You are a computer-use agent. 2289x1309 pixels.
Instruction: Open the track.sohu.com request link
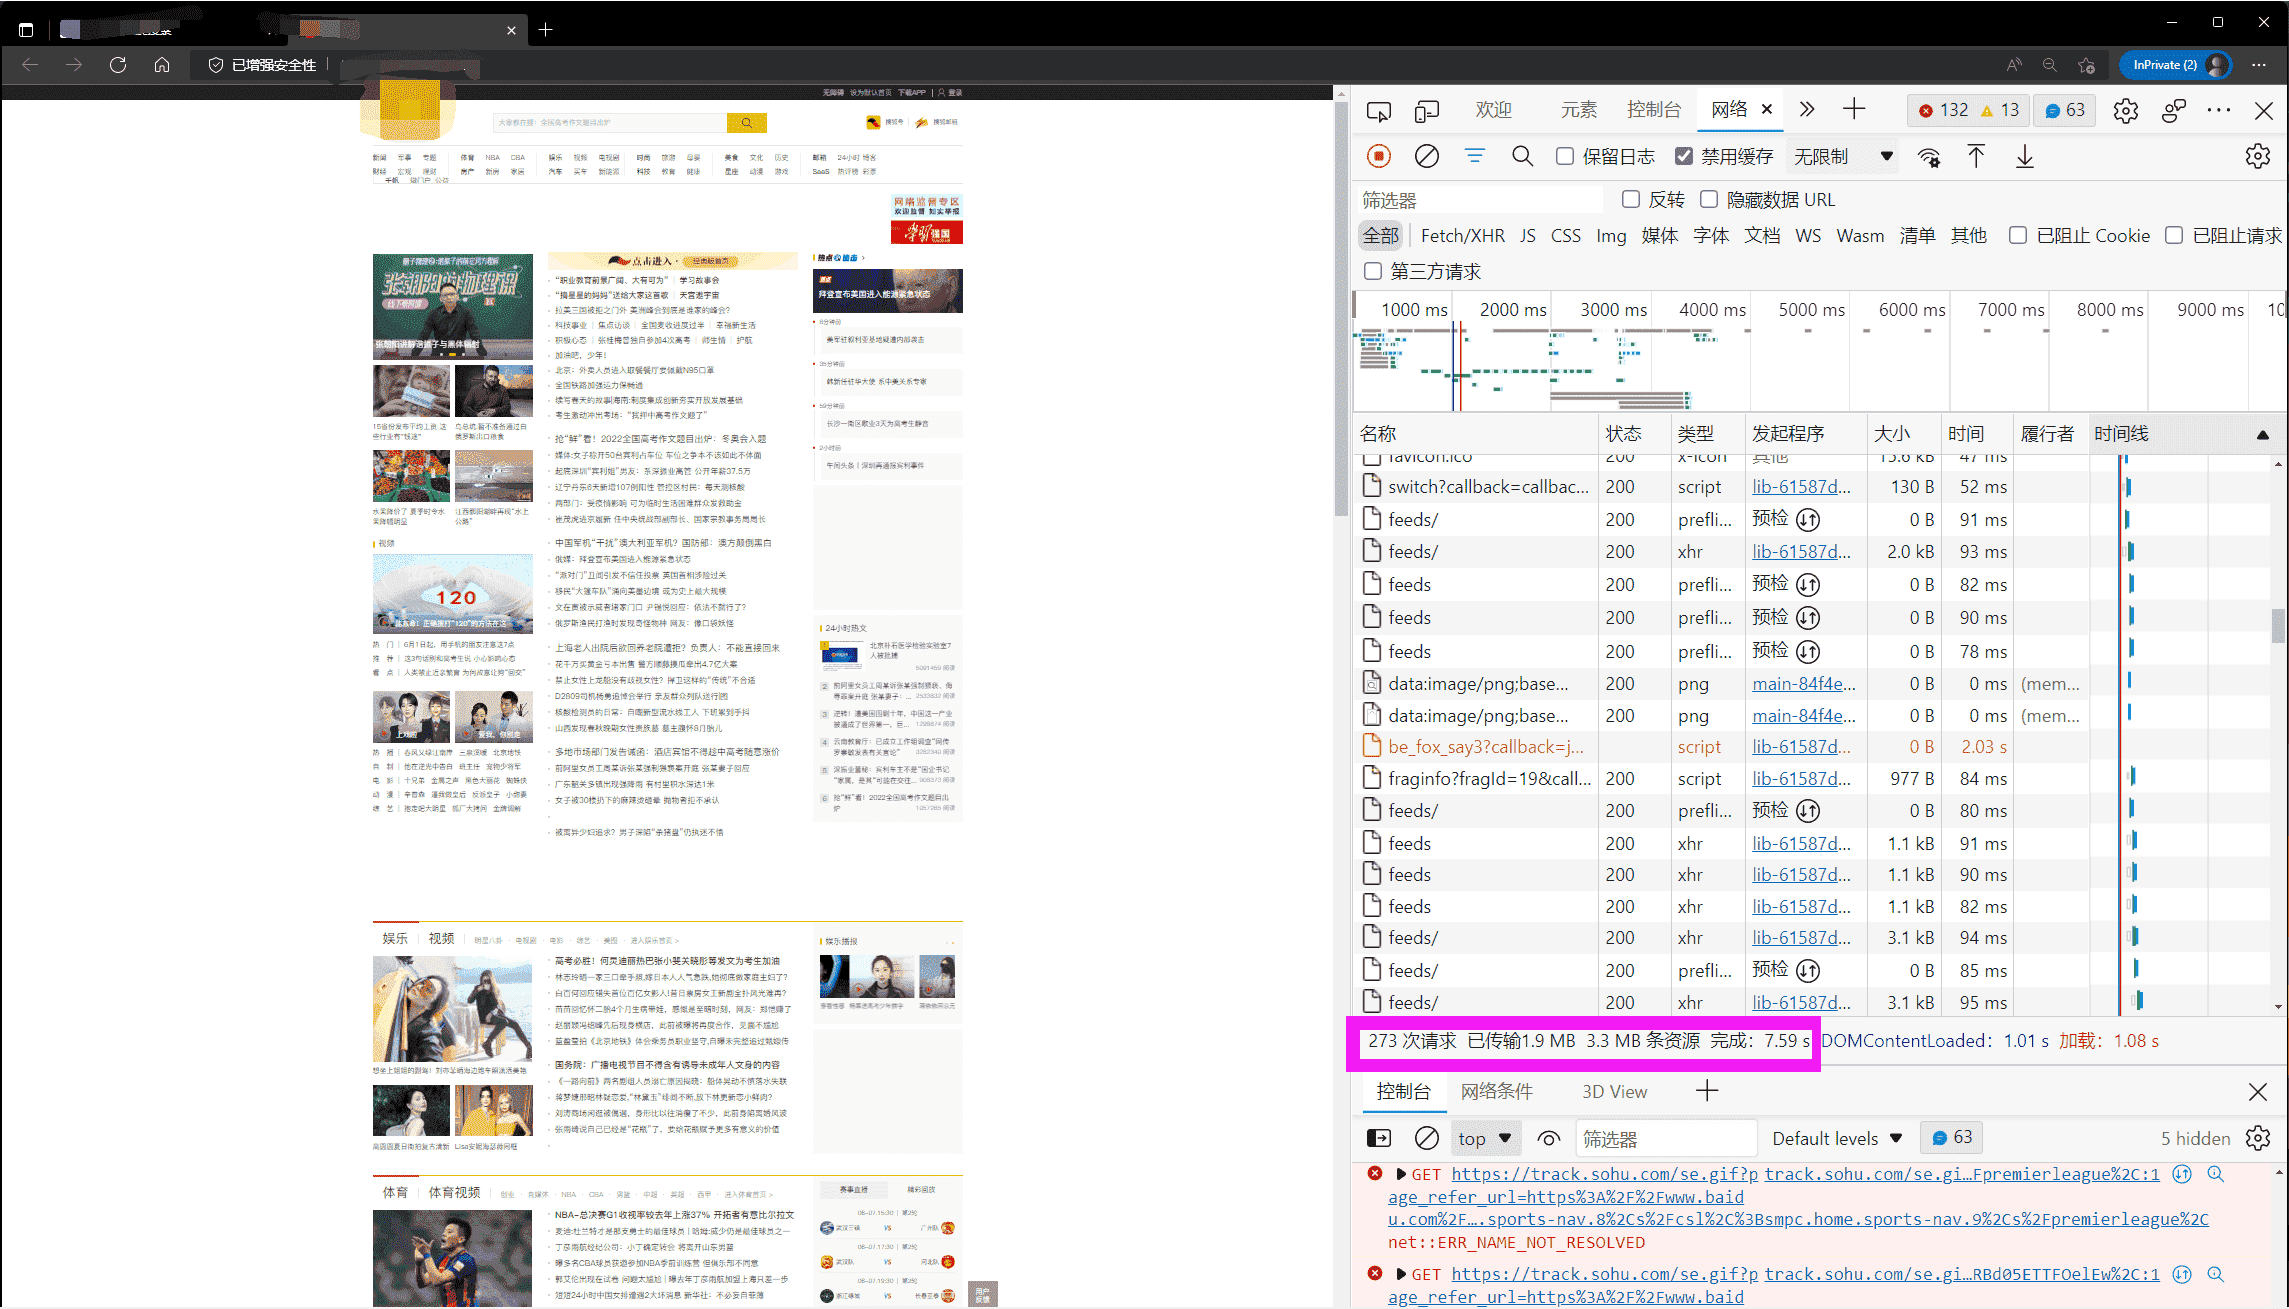[x=1600, y=1173]
